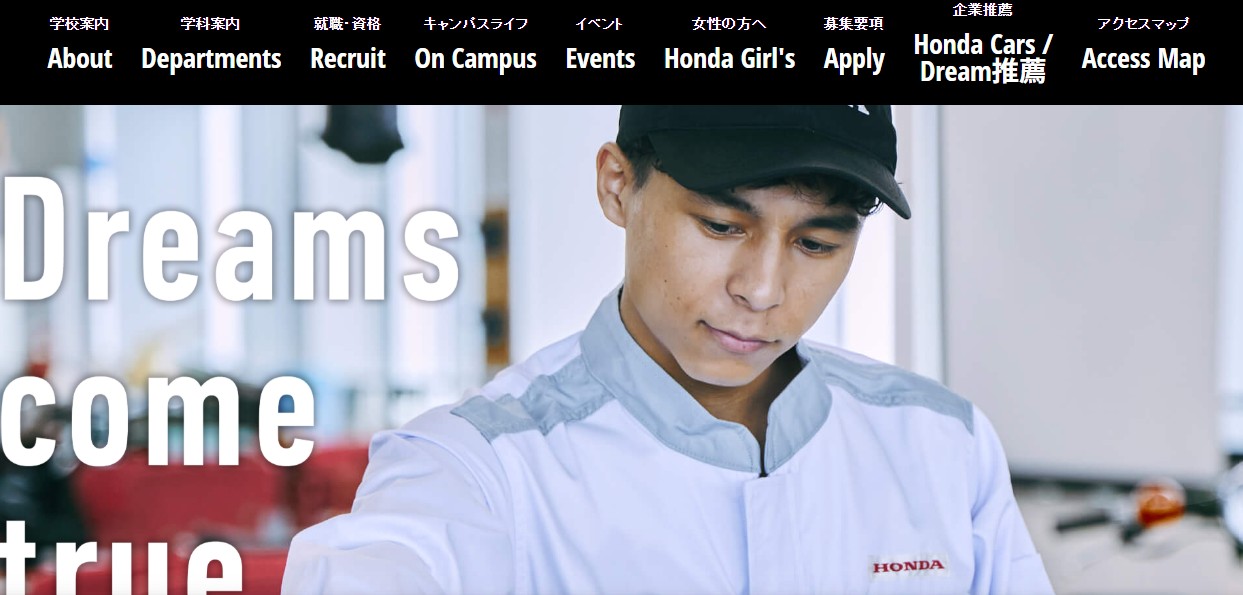This screenshot has height=595, width=1243.
Task: Click the Apply navigation item
Action: point(854,60)
